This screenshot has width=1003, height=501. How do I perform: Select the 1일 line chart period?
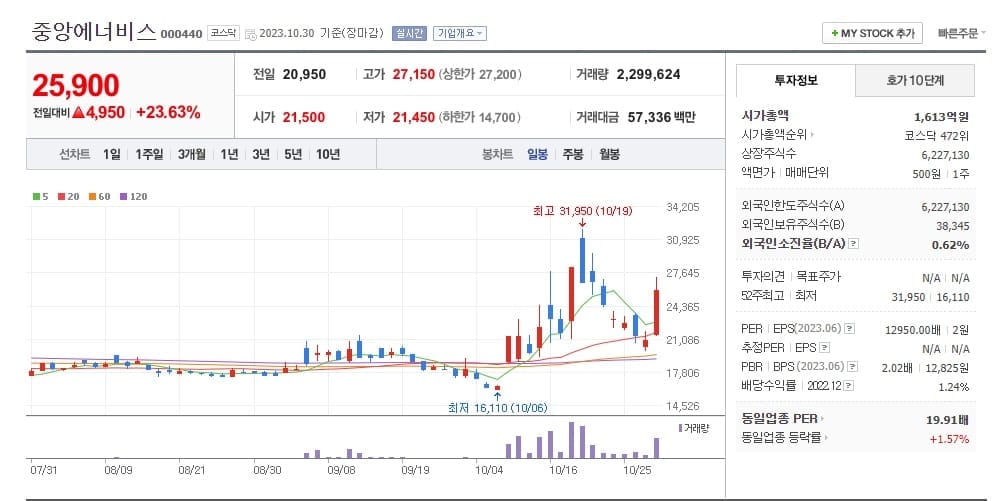(111, 154)
